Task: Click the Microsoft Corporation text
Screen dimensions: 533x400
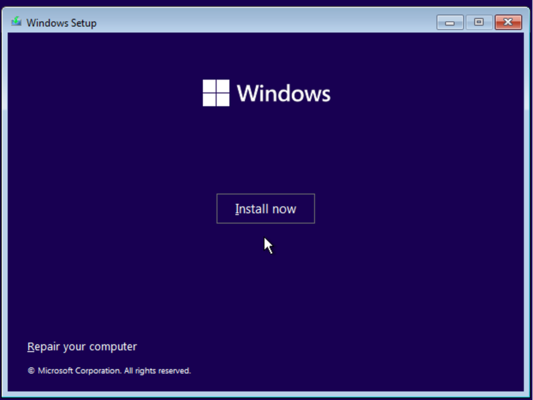Action: (79, 371)
